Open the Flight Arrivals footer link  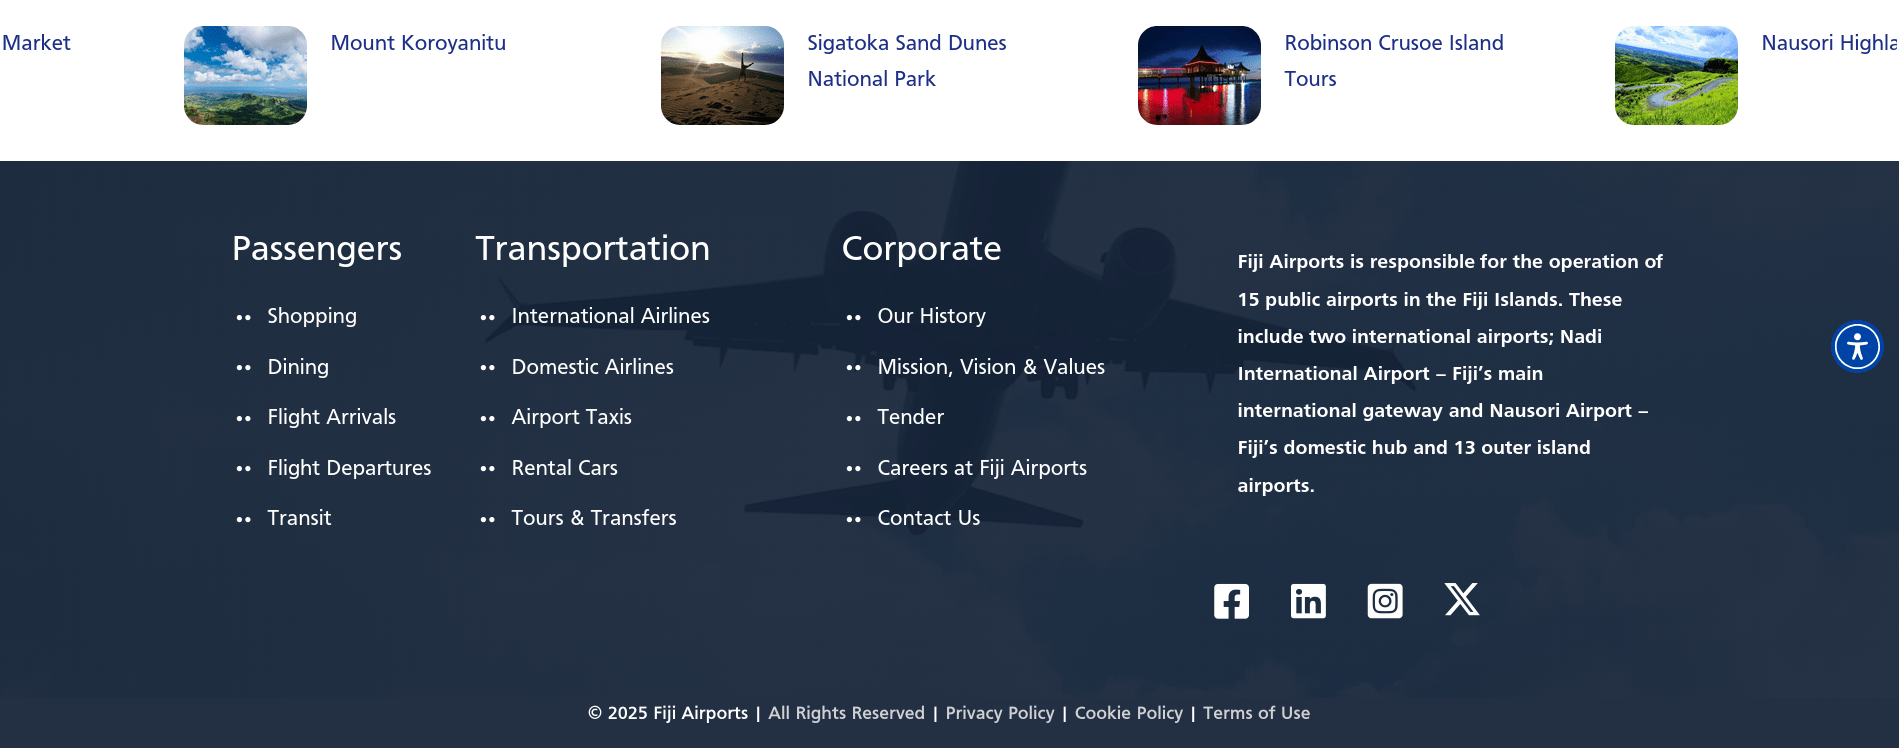tap(331, 417)
